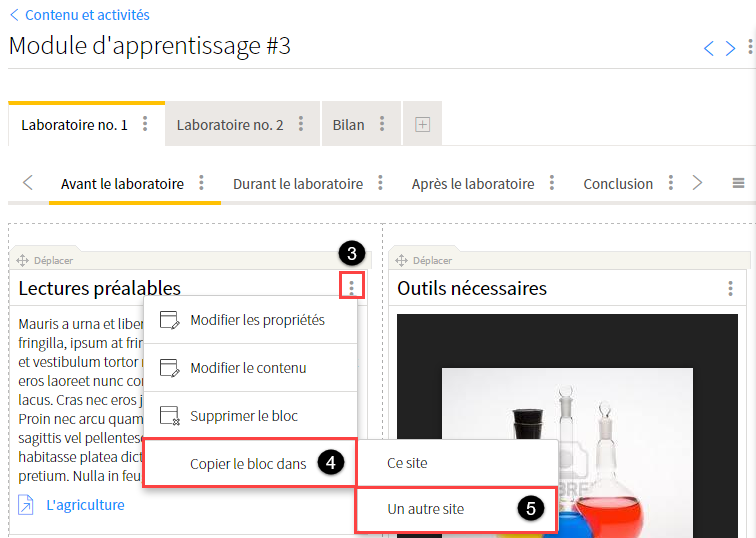The height and width of the screenshot is (538, 756).
Task: Select Avant le laboratoire sub-tab
Action: [122, 184]
